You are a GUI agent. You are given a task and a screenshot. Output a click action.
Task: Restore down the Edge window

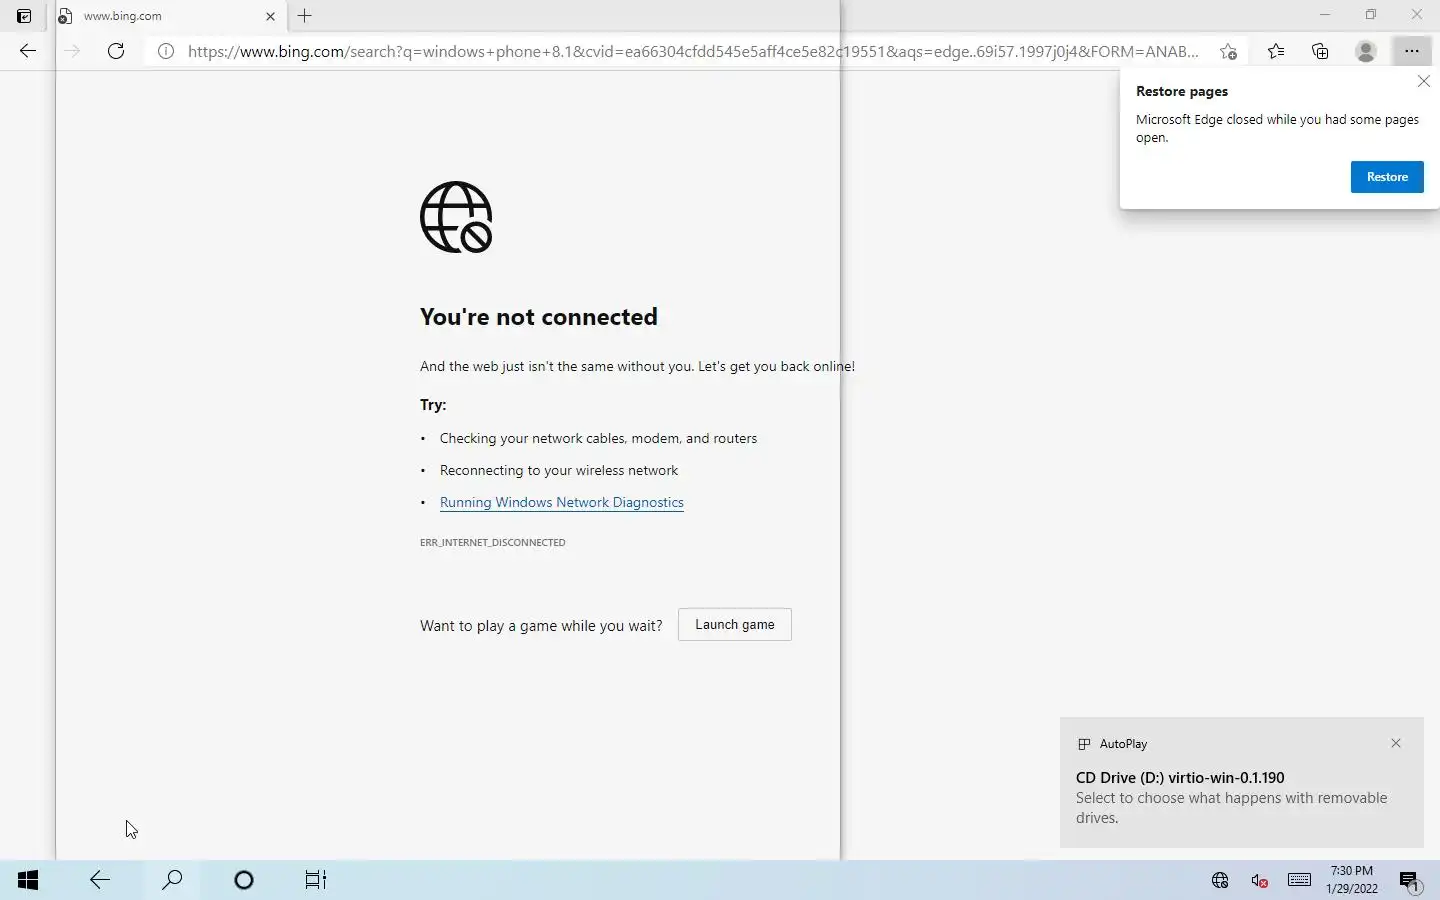click(x=1371, y=15)
